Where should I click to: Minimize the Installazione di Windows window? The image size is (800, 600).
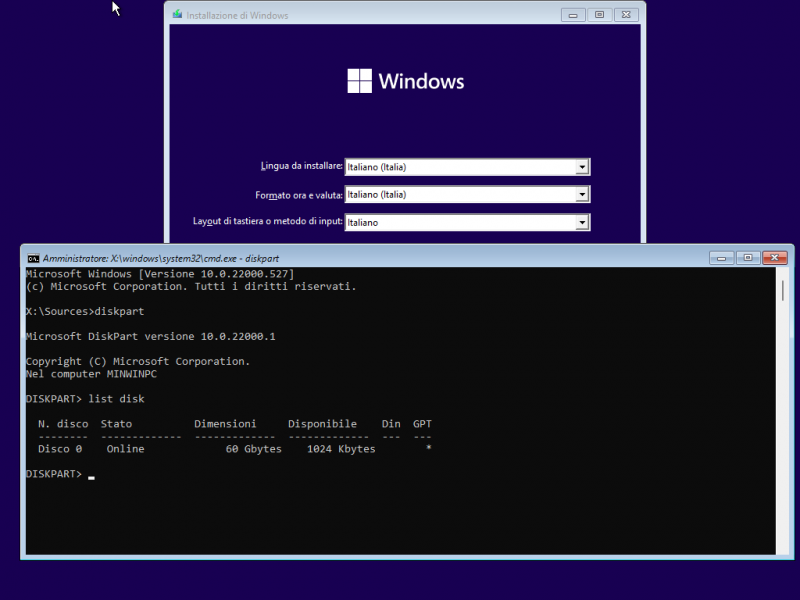tap(573, 15)
